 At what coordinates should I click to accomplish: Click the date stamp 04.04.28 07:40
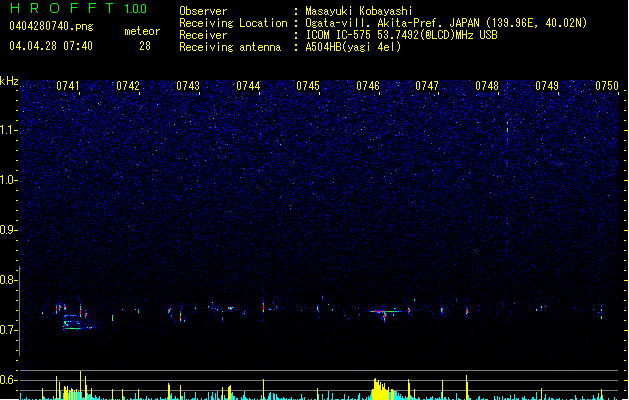[x=51, y=46]
